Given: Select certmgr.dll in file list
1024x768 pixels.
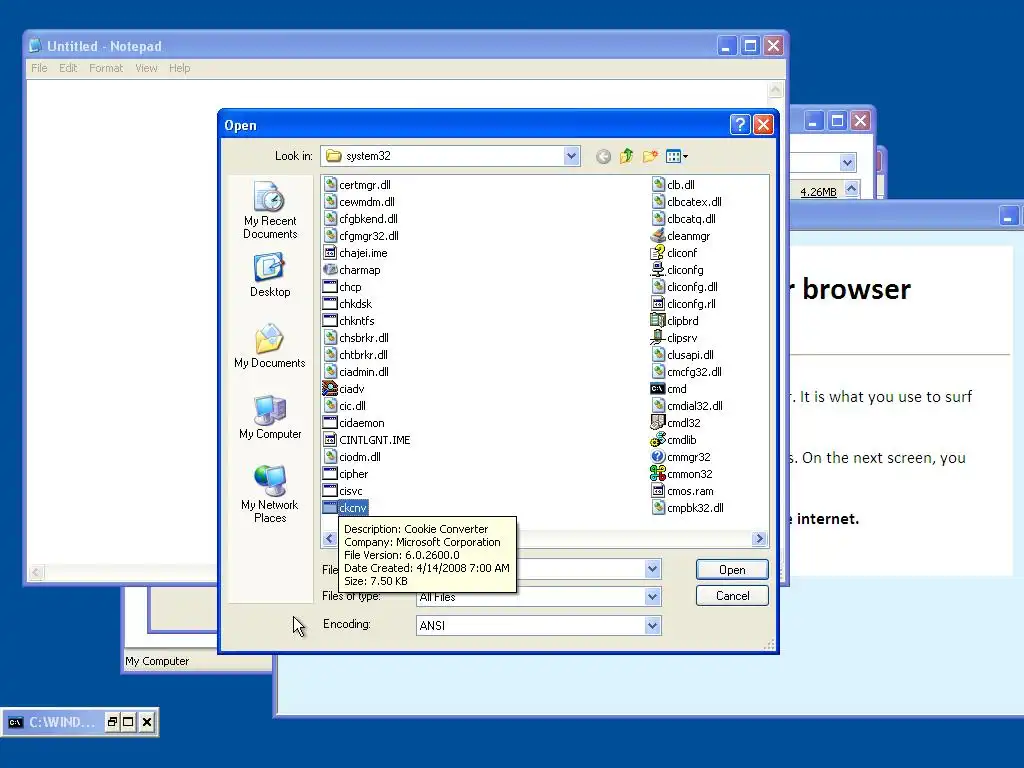Looking at the screenshot, I should pos(357,185).
